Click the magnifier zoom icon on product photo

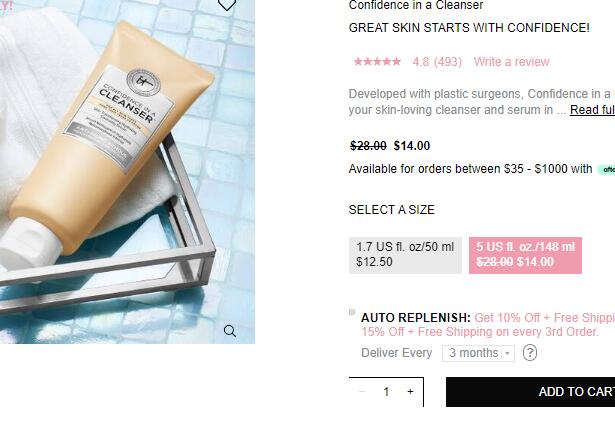click(230, 331)
